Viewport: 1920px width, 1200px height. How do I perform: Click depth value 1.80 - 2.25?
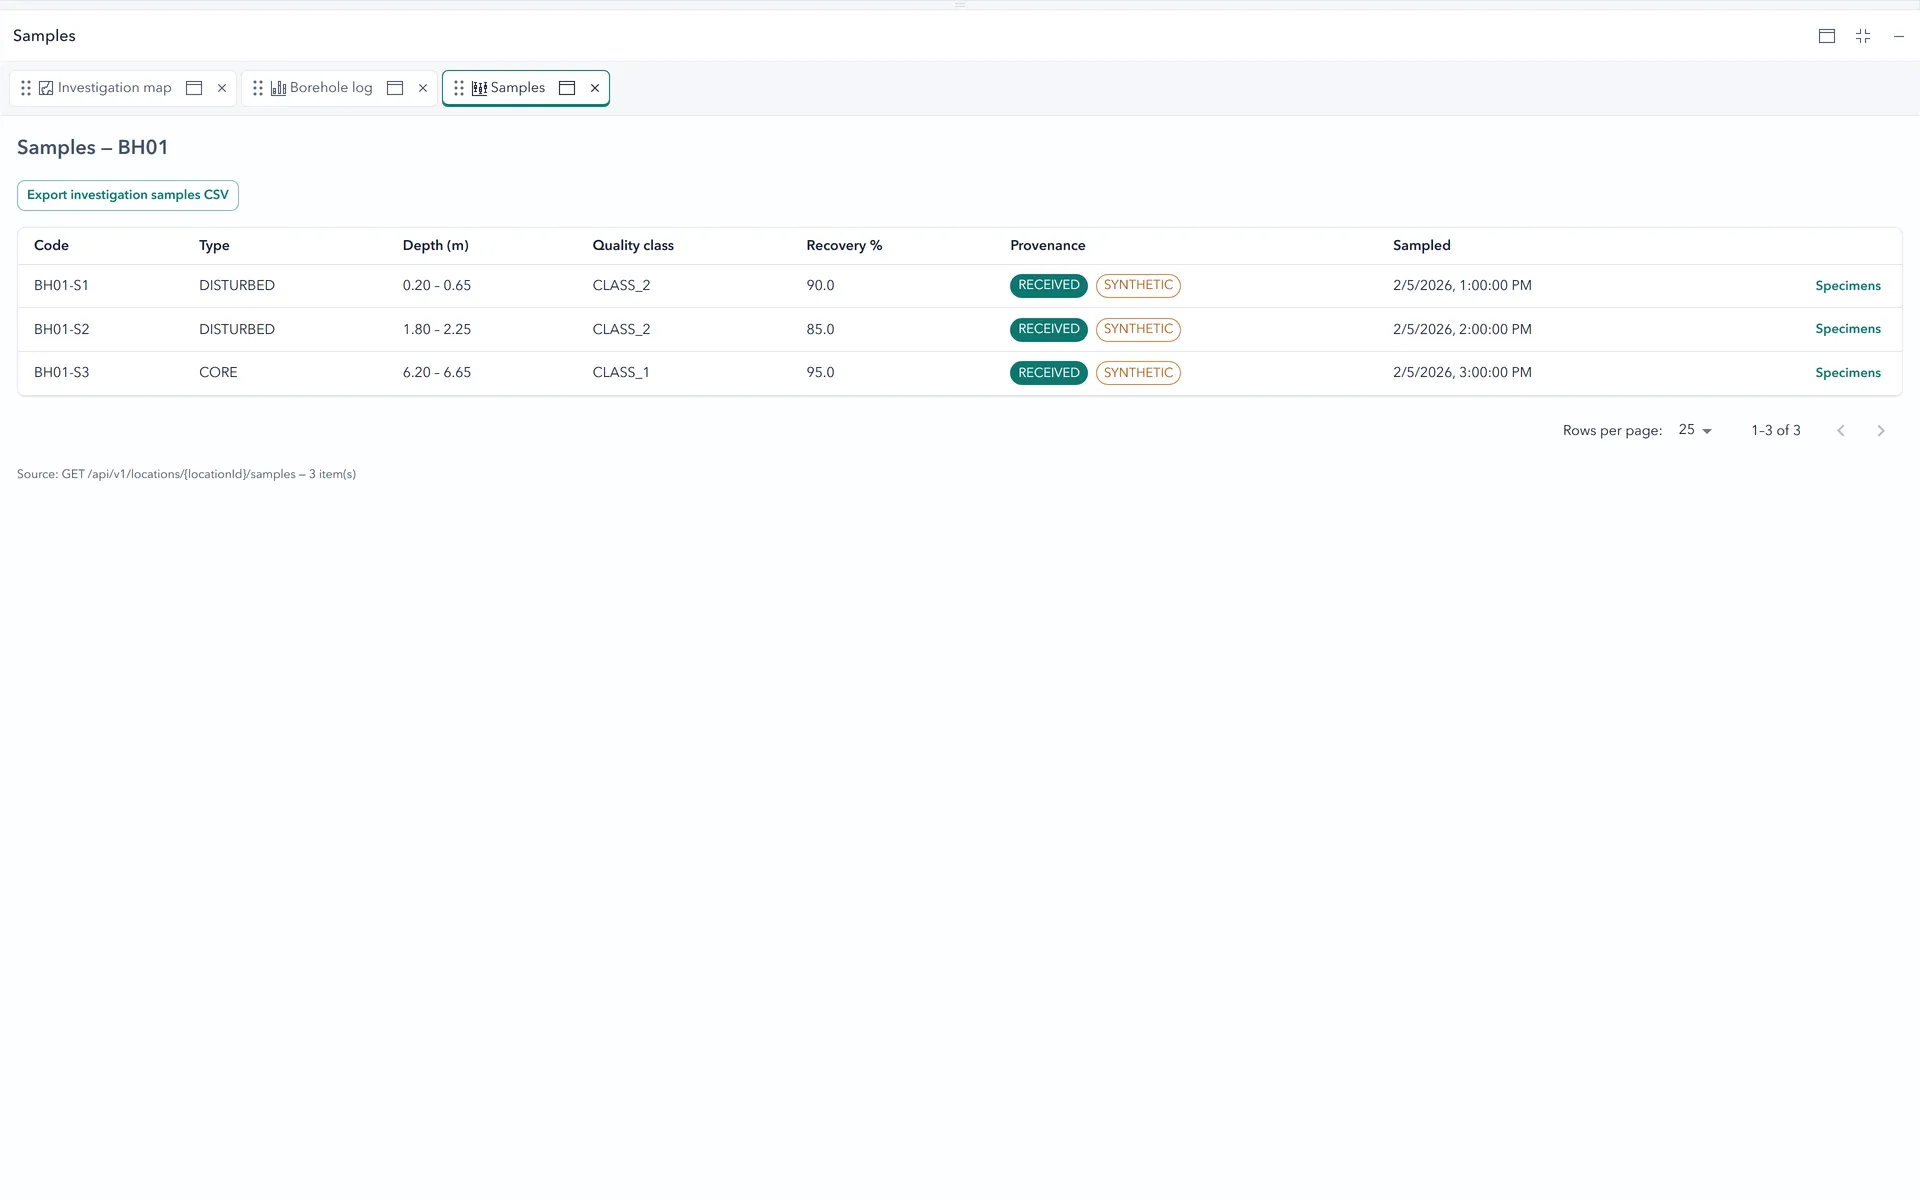point(437,330)
